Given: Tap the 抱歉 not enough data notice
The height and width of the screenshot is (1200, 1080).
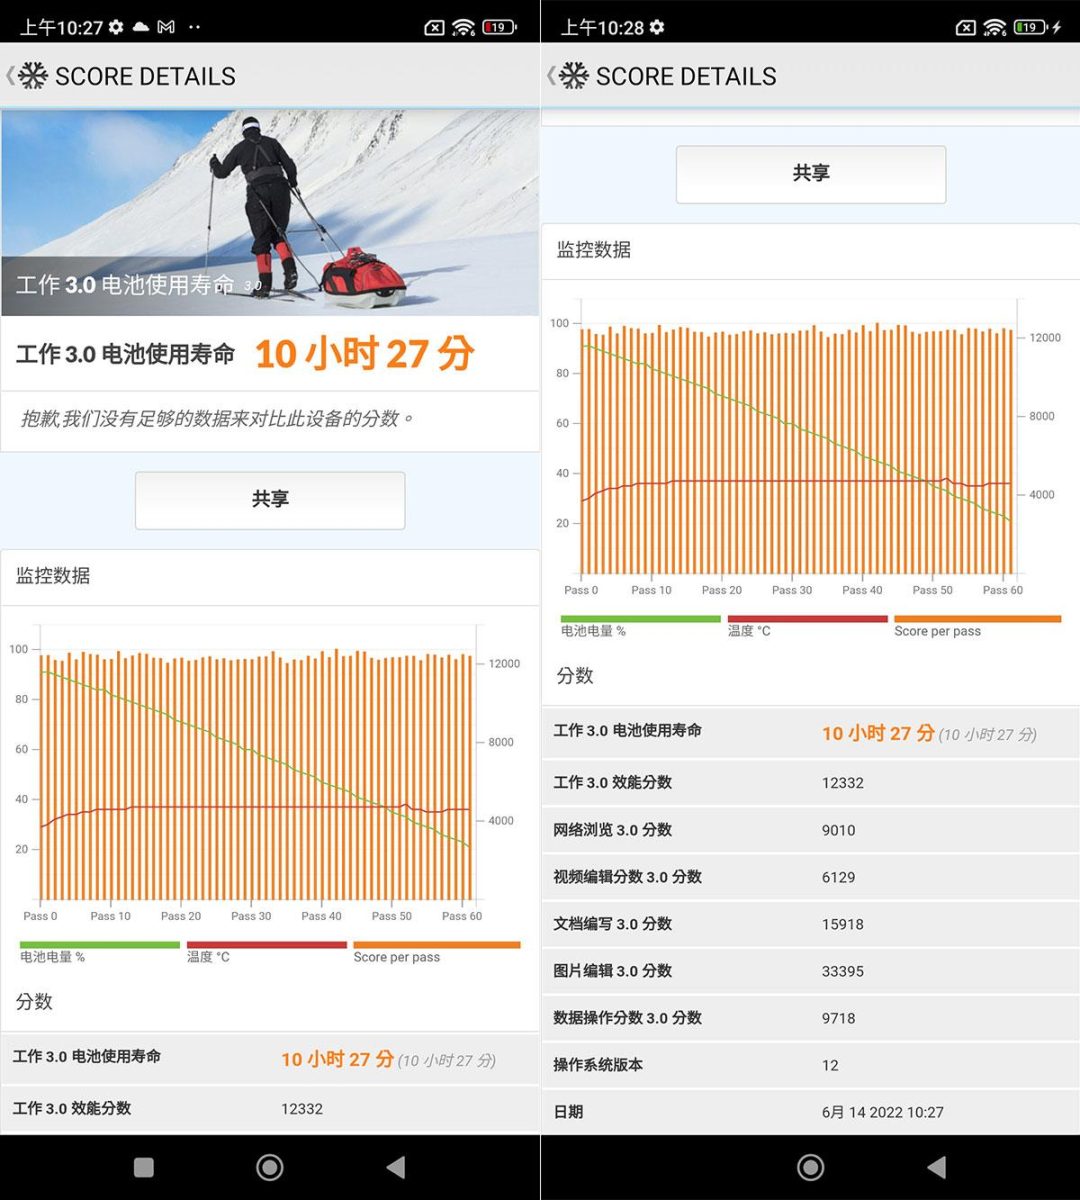Looking at the screenshot, I should [216, 418].
